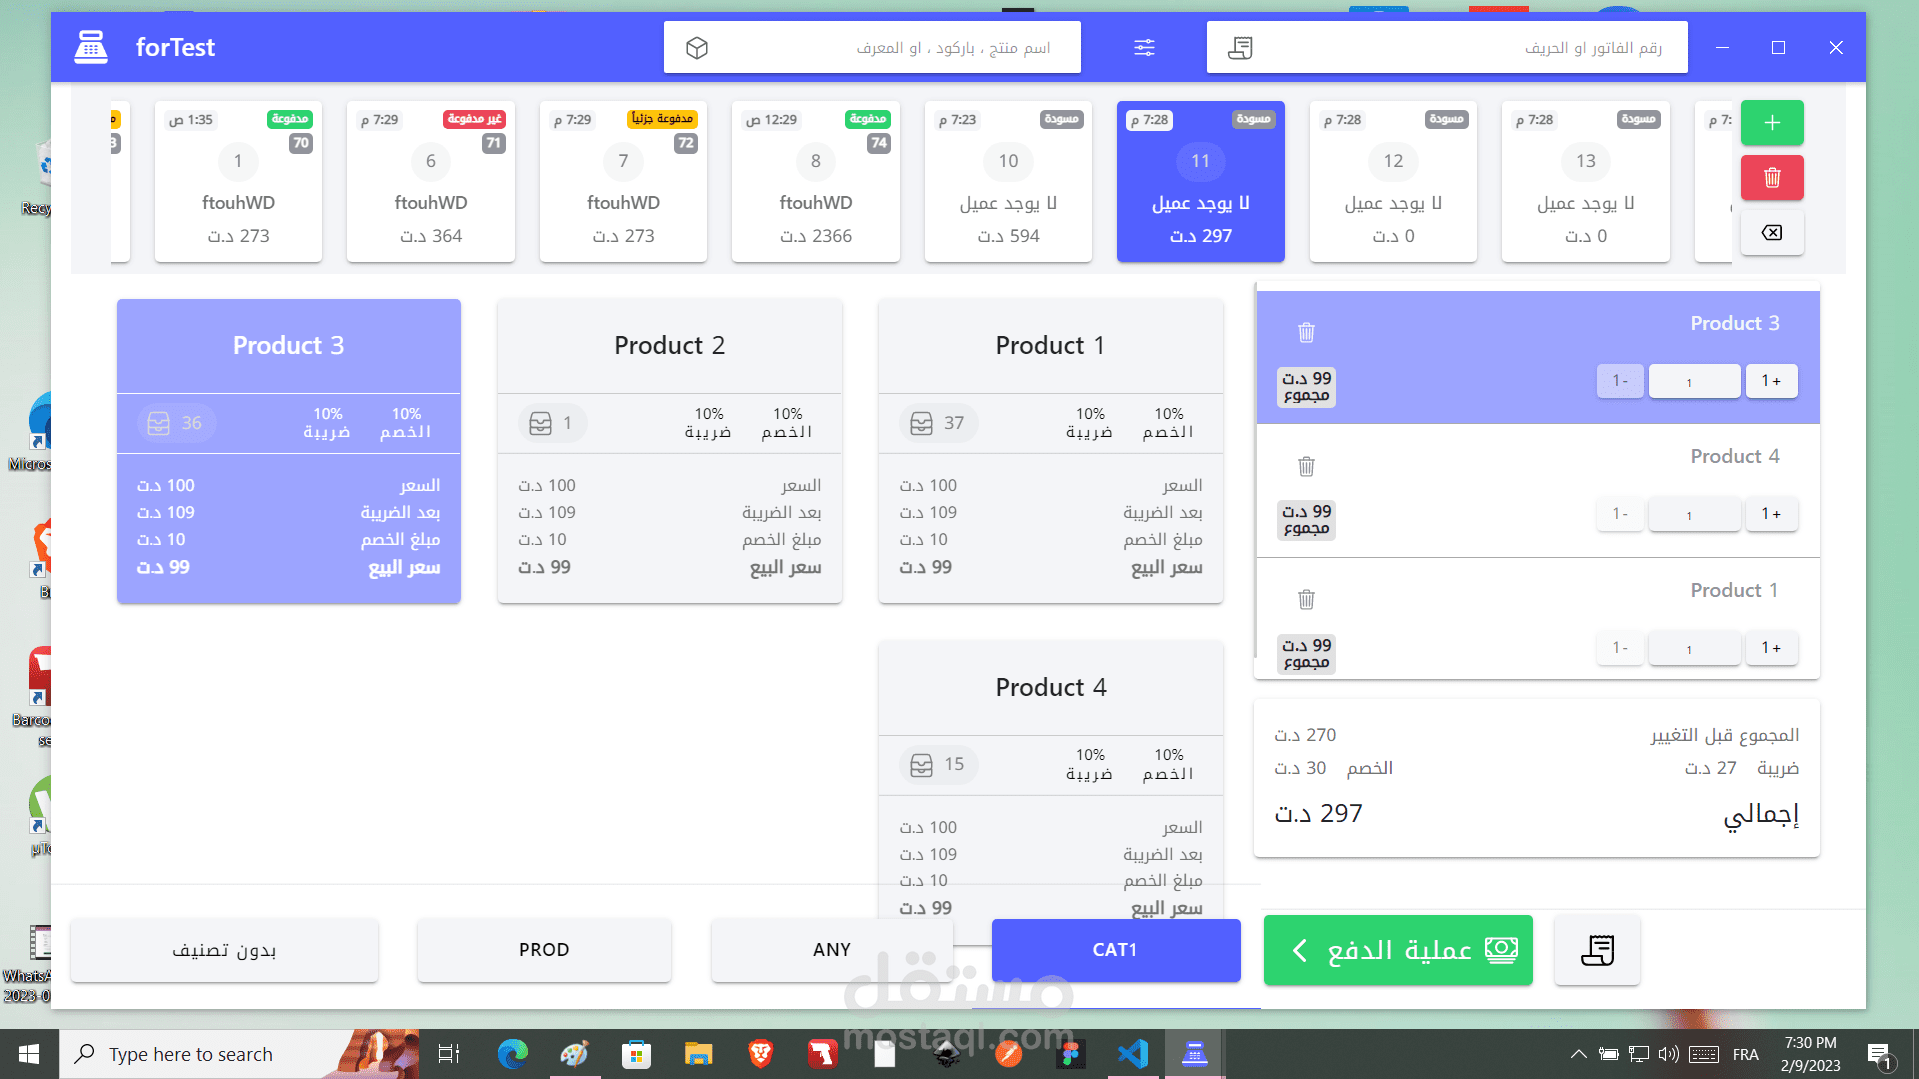Click the product name or barcode search field
1919x1079 pixels.
coord(872,47)
